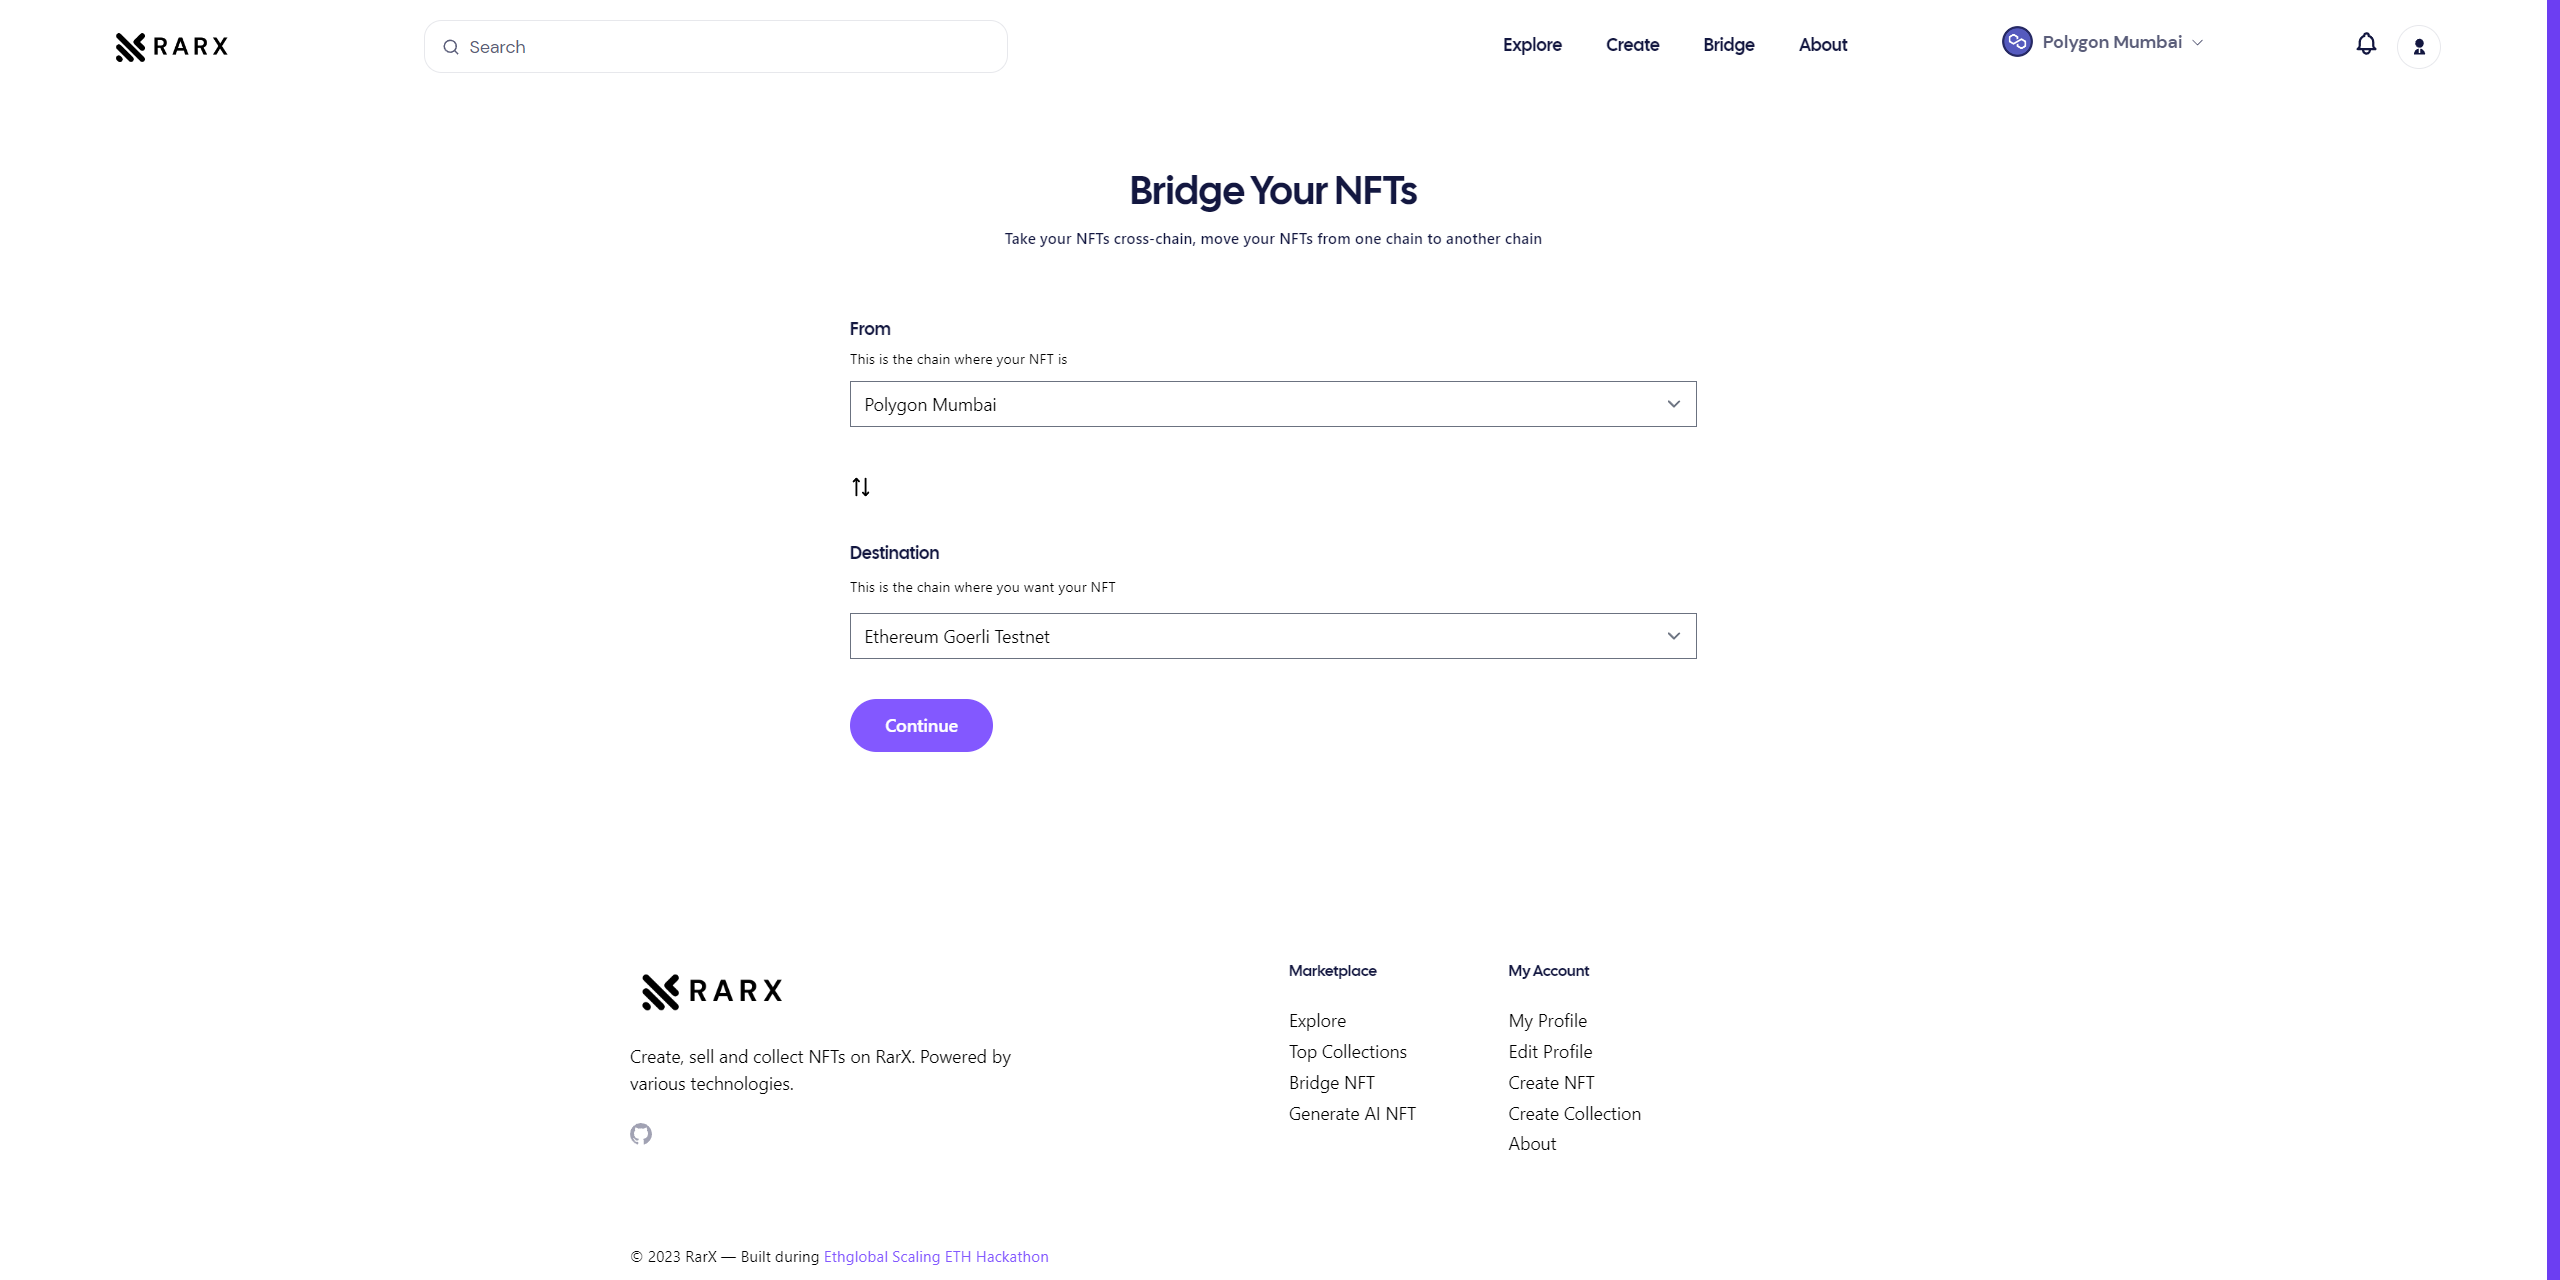The image size is (2560, 1280).
Task: Click Continue to proceed with bridging
Action: click(921, 725)
